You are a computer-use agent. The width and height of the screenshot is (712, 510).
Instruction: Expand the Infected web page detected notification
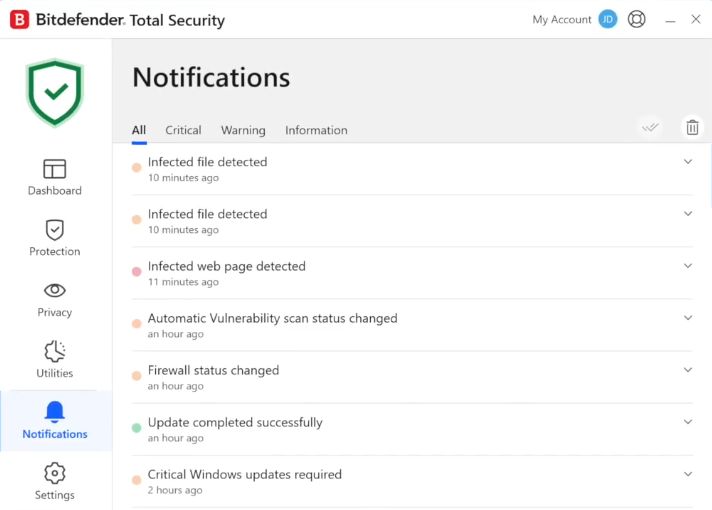pos(688,266)
